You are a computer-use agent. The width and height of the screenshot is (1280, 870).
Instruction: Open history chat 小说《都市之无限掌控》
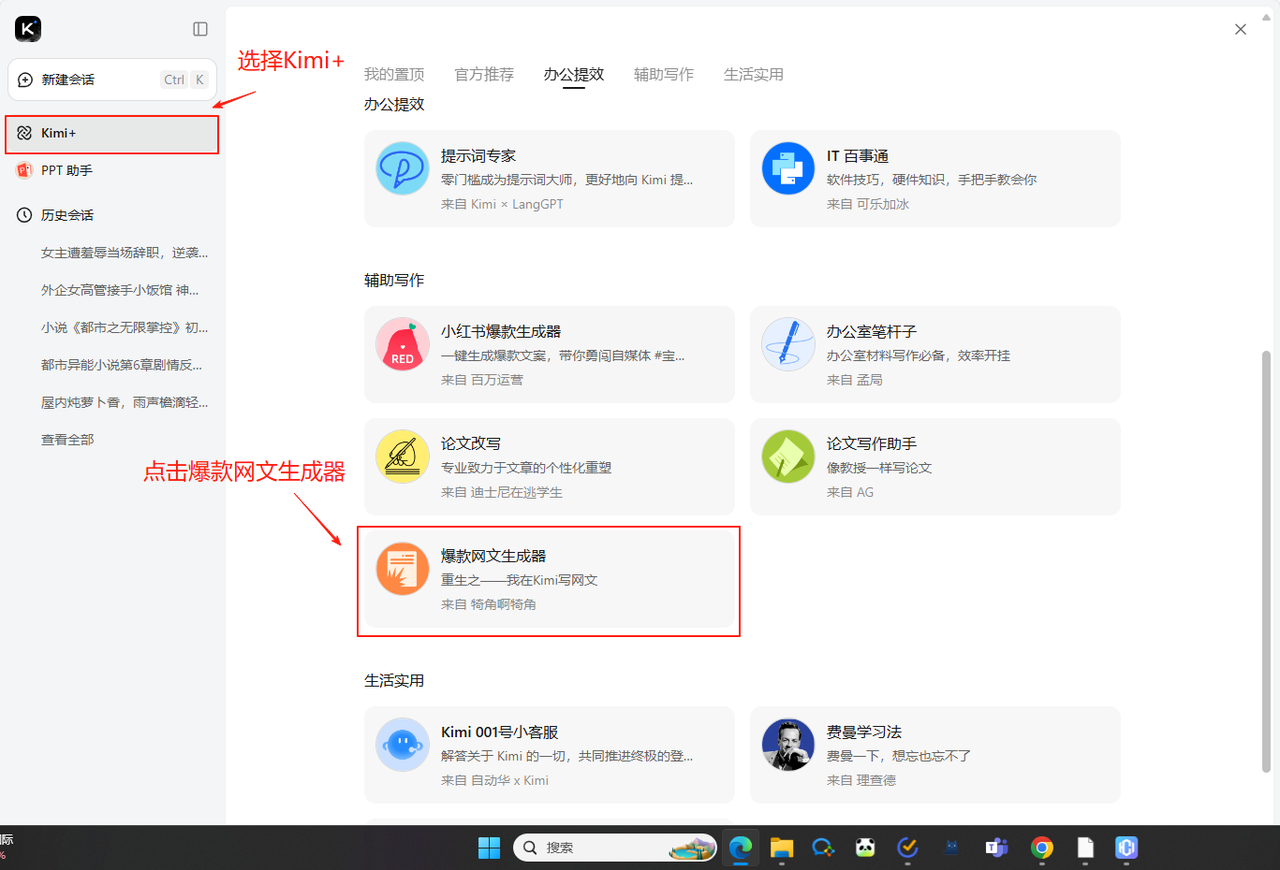click(124, 328)
